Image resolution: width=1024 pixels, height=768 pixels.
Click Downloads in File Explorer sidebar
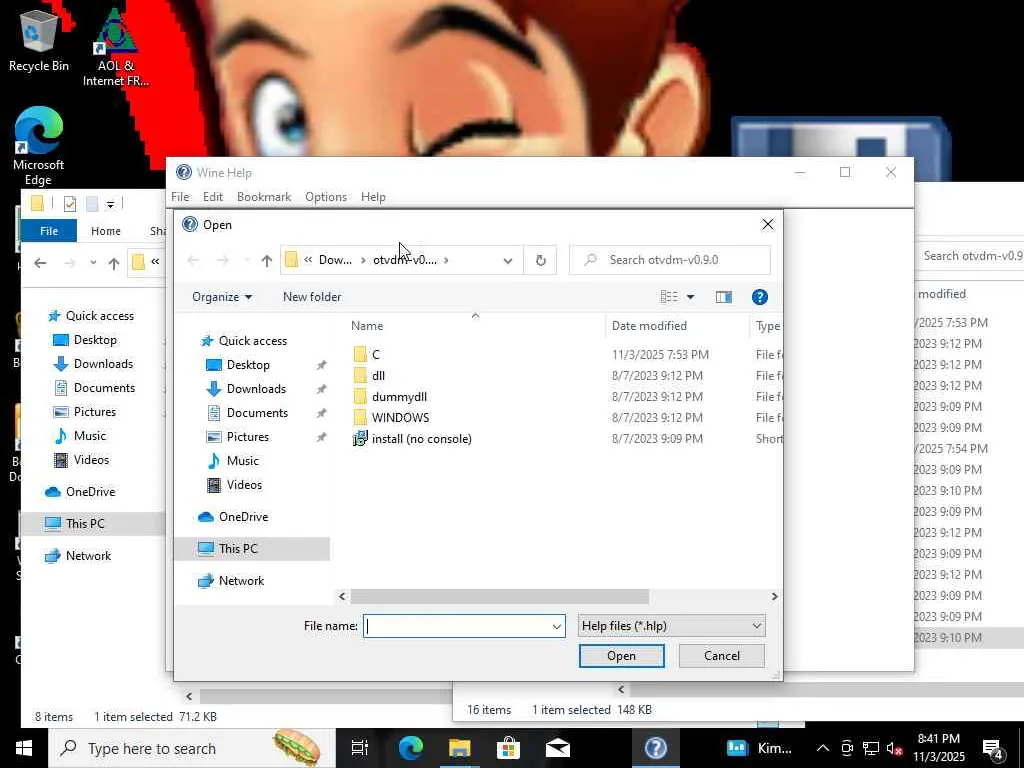click(103, 364)
